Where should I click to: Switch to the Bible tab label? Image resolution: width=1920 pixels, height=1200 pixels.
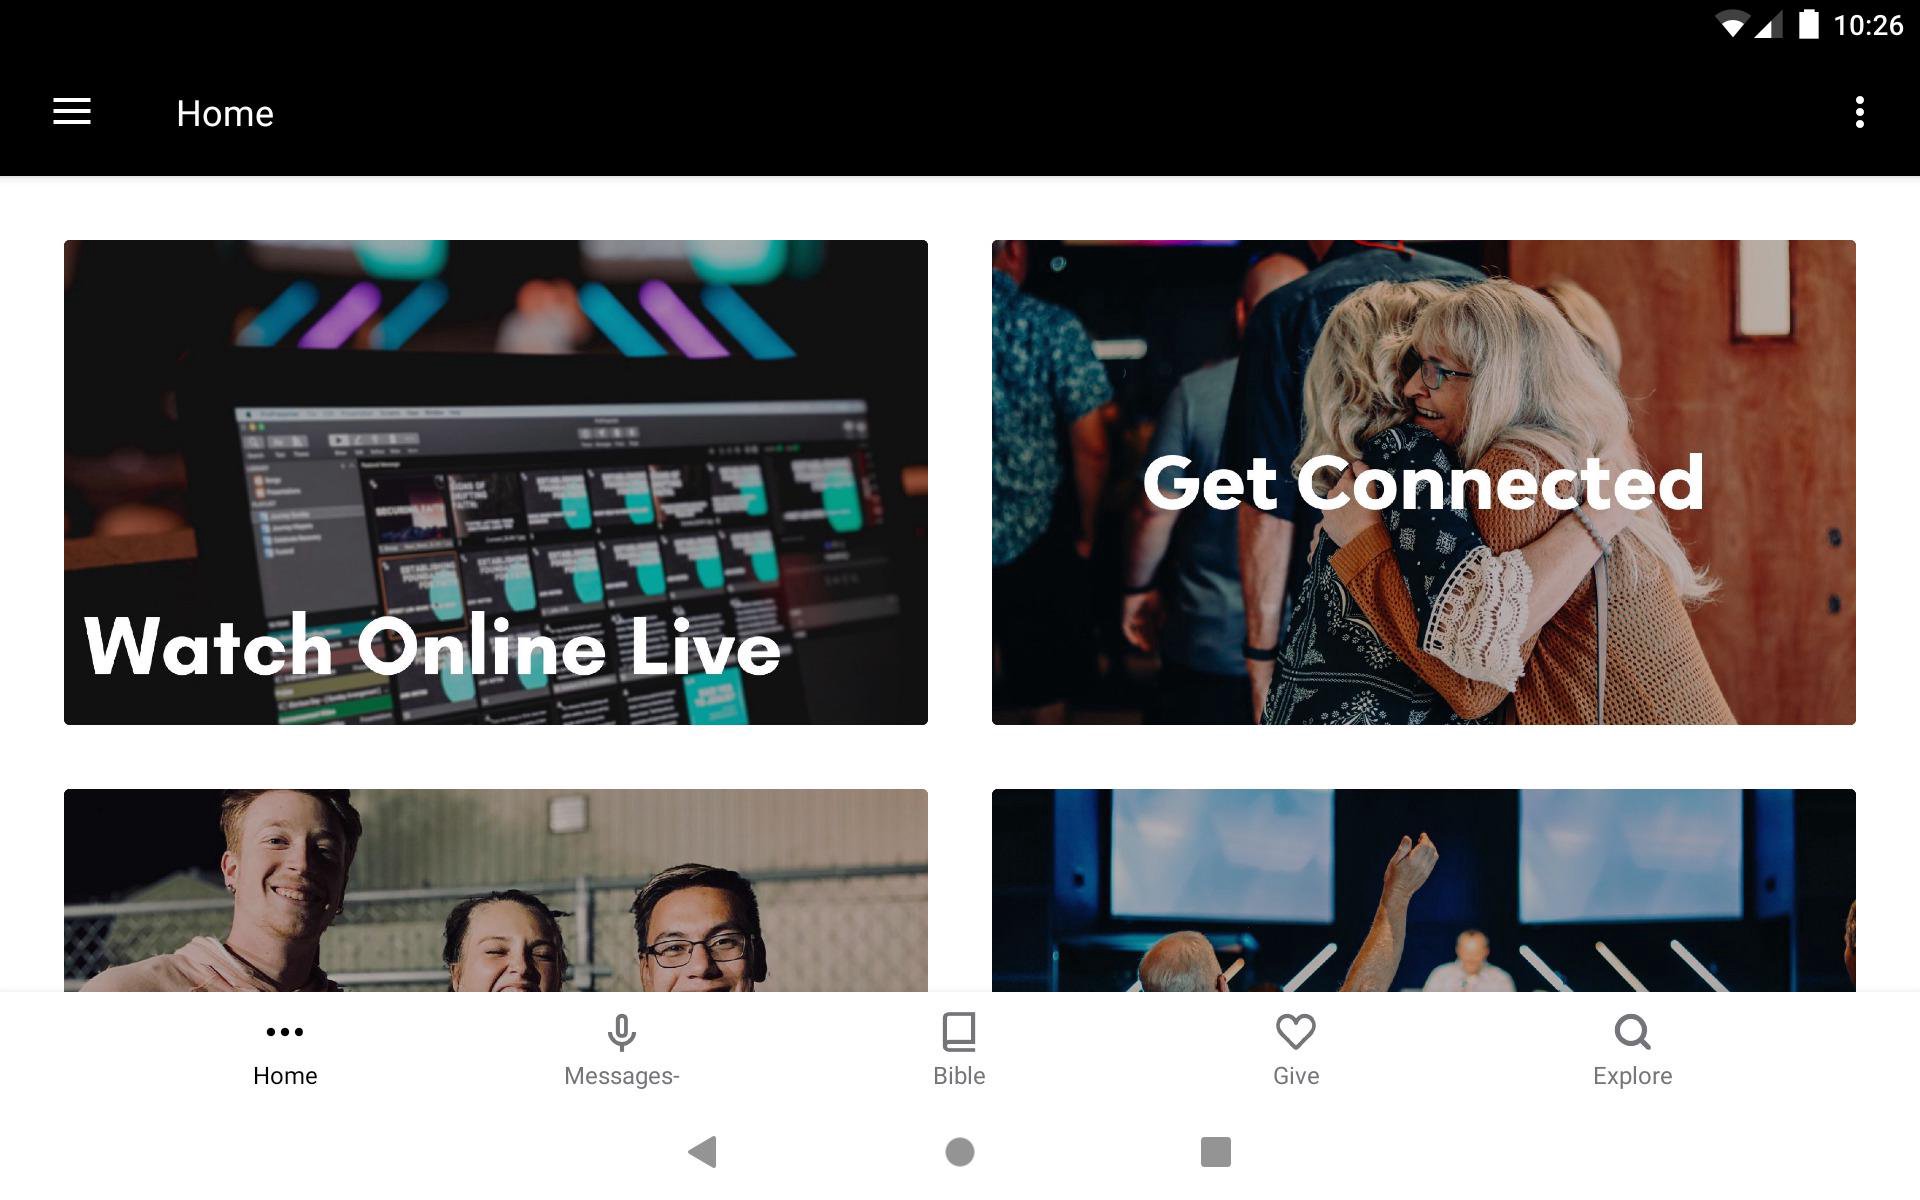pyautogui.click(x=959, y=1076)
